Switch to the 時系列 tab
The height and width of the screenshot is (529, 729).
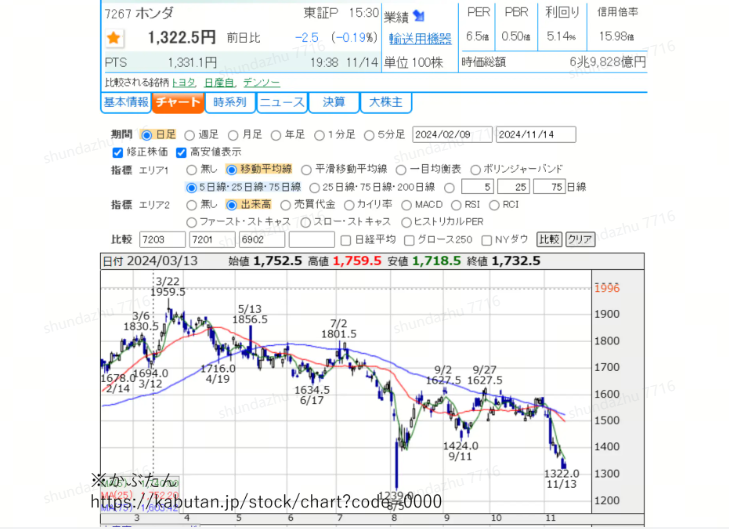(230, 102)
